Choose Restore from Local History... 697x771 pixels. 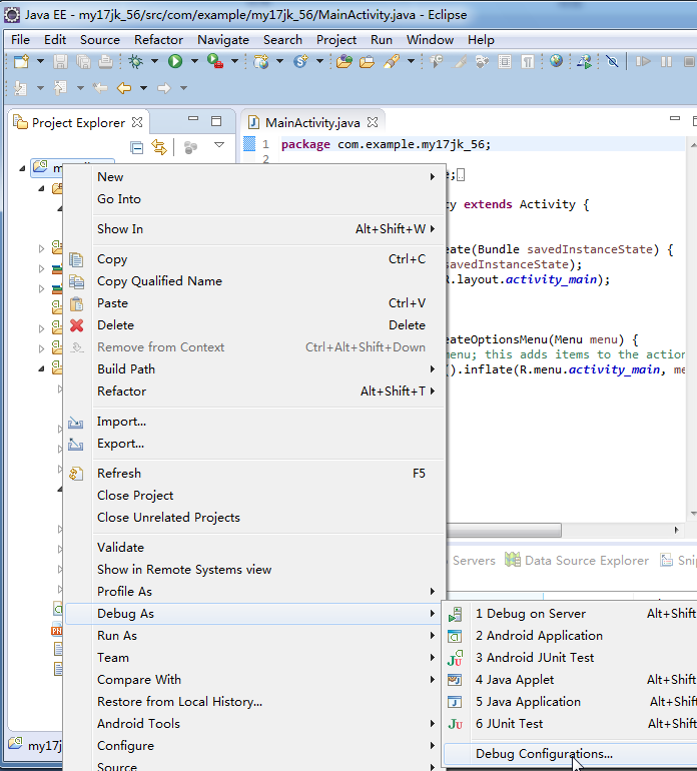[x=255, y=702]
